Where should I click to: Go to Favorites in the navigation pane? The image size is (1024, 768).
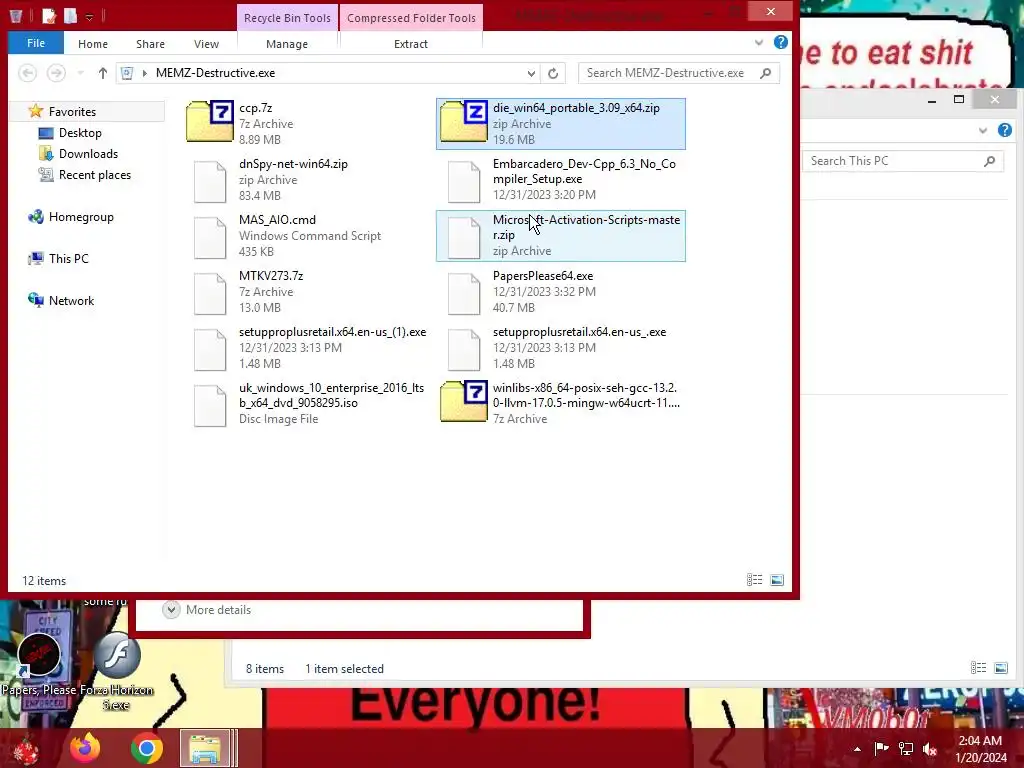pyautogui.click(x=72, y=112)
